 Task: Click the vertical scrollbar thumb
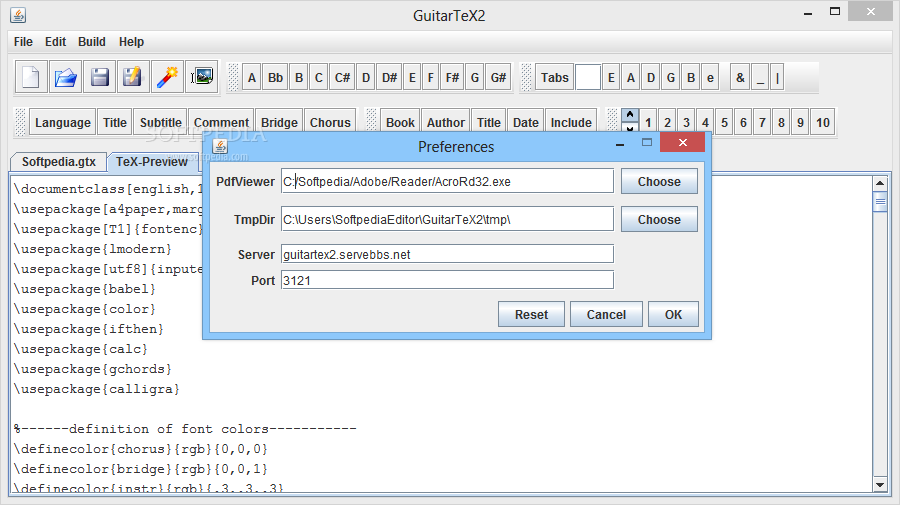[879, 202]
